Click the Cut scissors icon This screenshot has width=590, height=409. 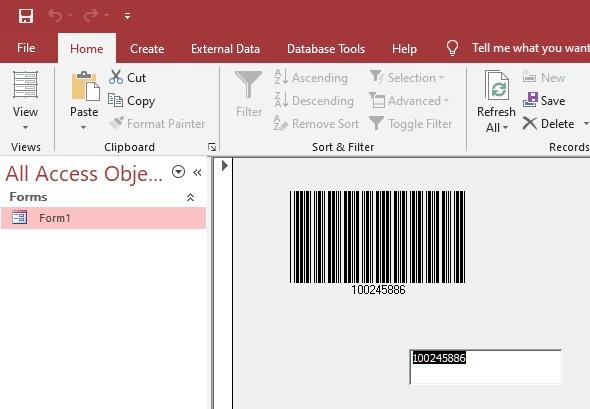[x=116, y=77]
